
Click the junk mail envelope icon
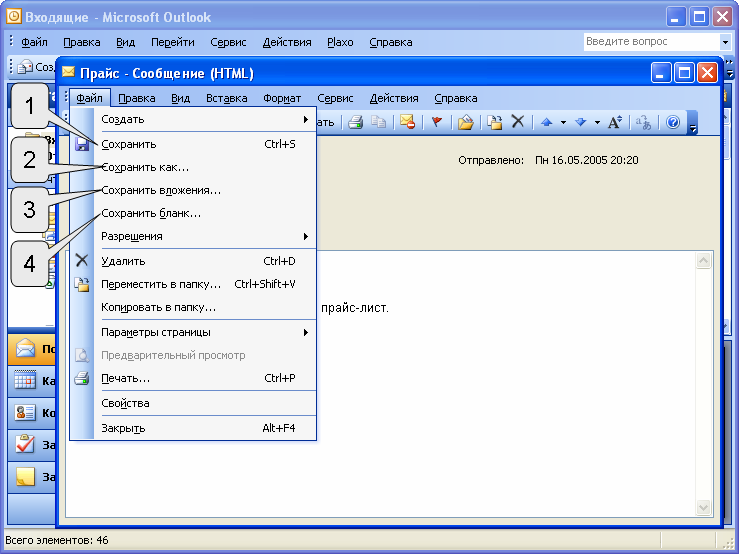(x=407, y=123)
